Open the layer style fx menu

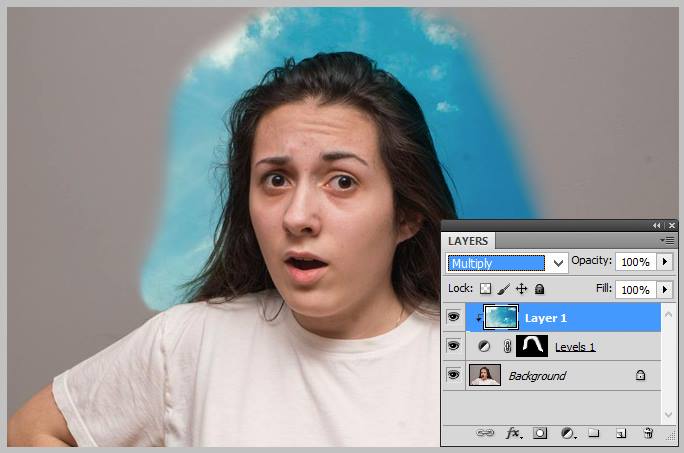pos(514,433)
